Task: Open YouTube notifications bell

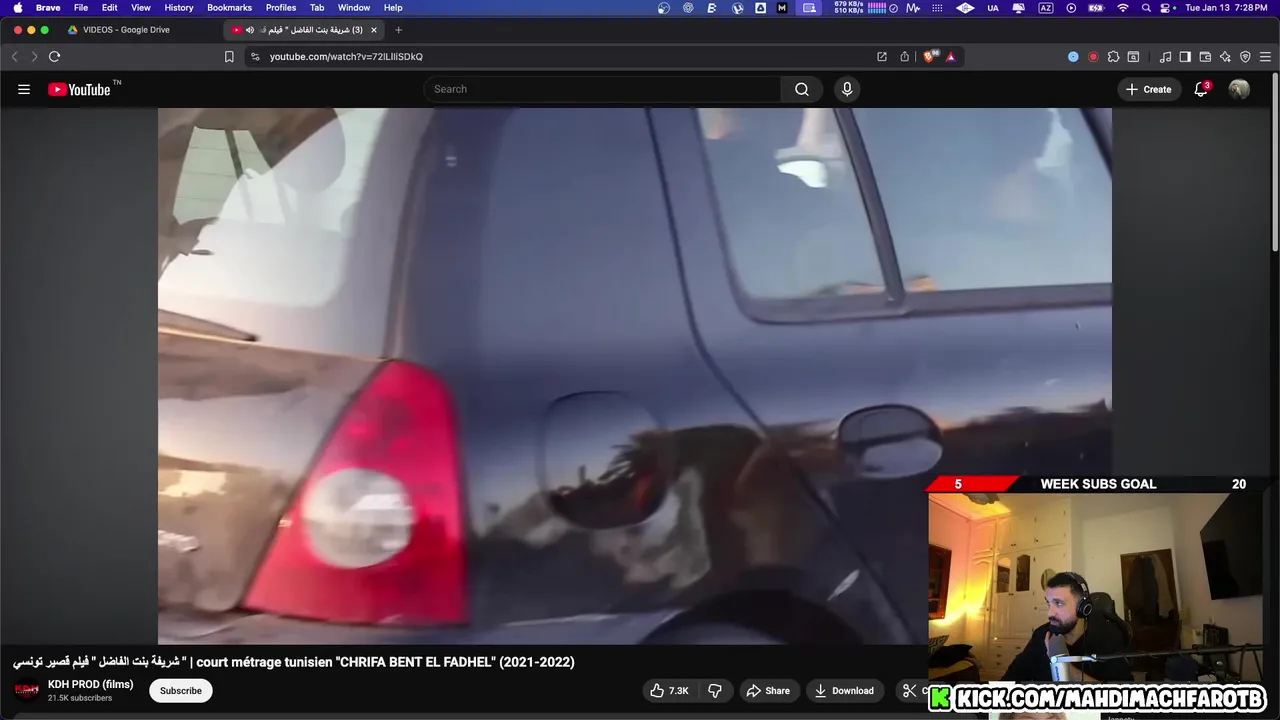Action: tap(1201, 89)
